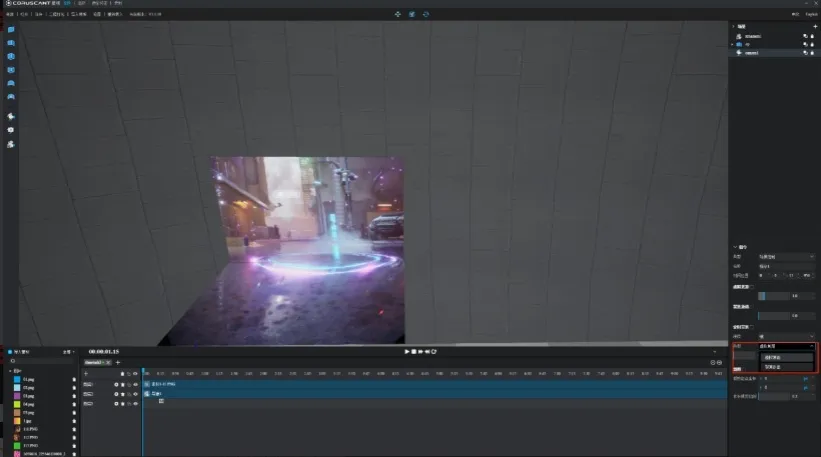Open the asset type filter dropdown
This screenshot has width=821, height=457.
69,352
